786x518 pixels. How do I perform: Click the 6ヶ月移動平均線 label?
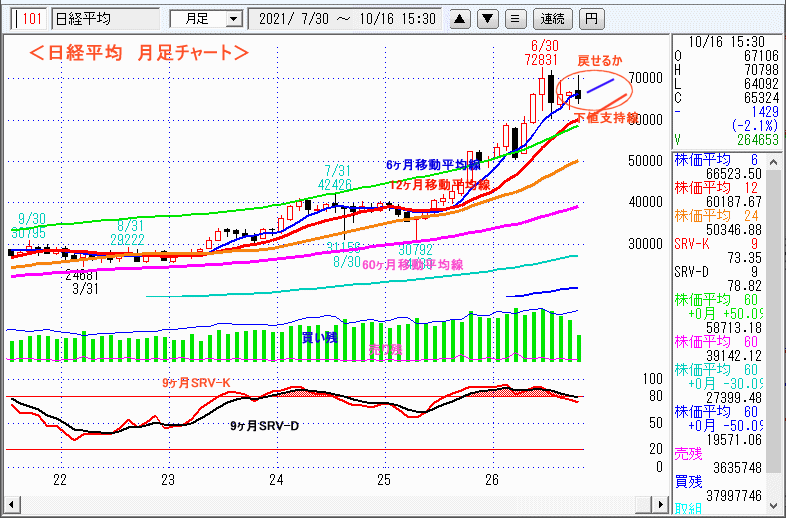point(433,165)
